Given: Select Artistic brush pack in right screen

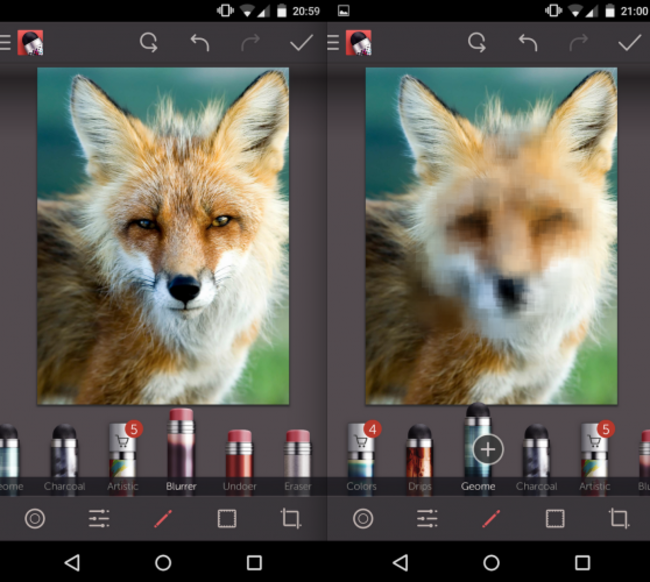Looking at the screenshot, I should 595,458.
